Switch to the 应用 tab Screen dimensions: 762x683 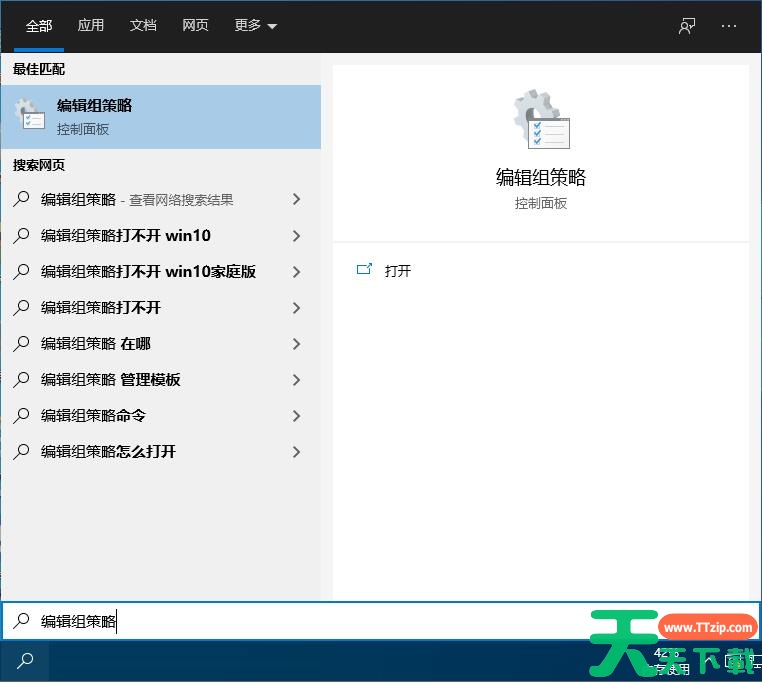[x=91, y=26]
